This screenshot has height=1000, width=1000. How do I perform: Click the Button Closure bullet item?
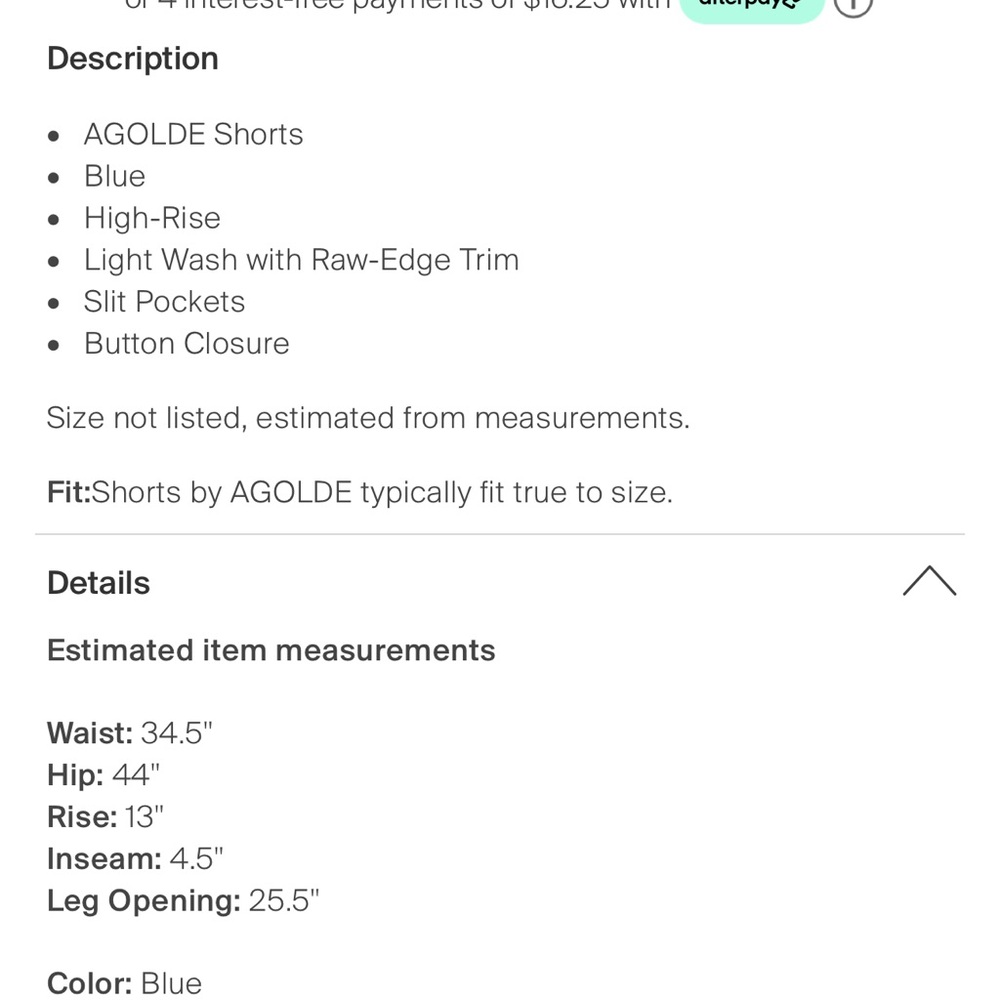tap(186, 344)
